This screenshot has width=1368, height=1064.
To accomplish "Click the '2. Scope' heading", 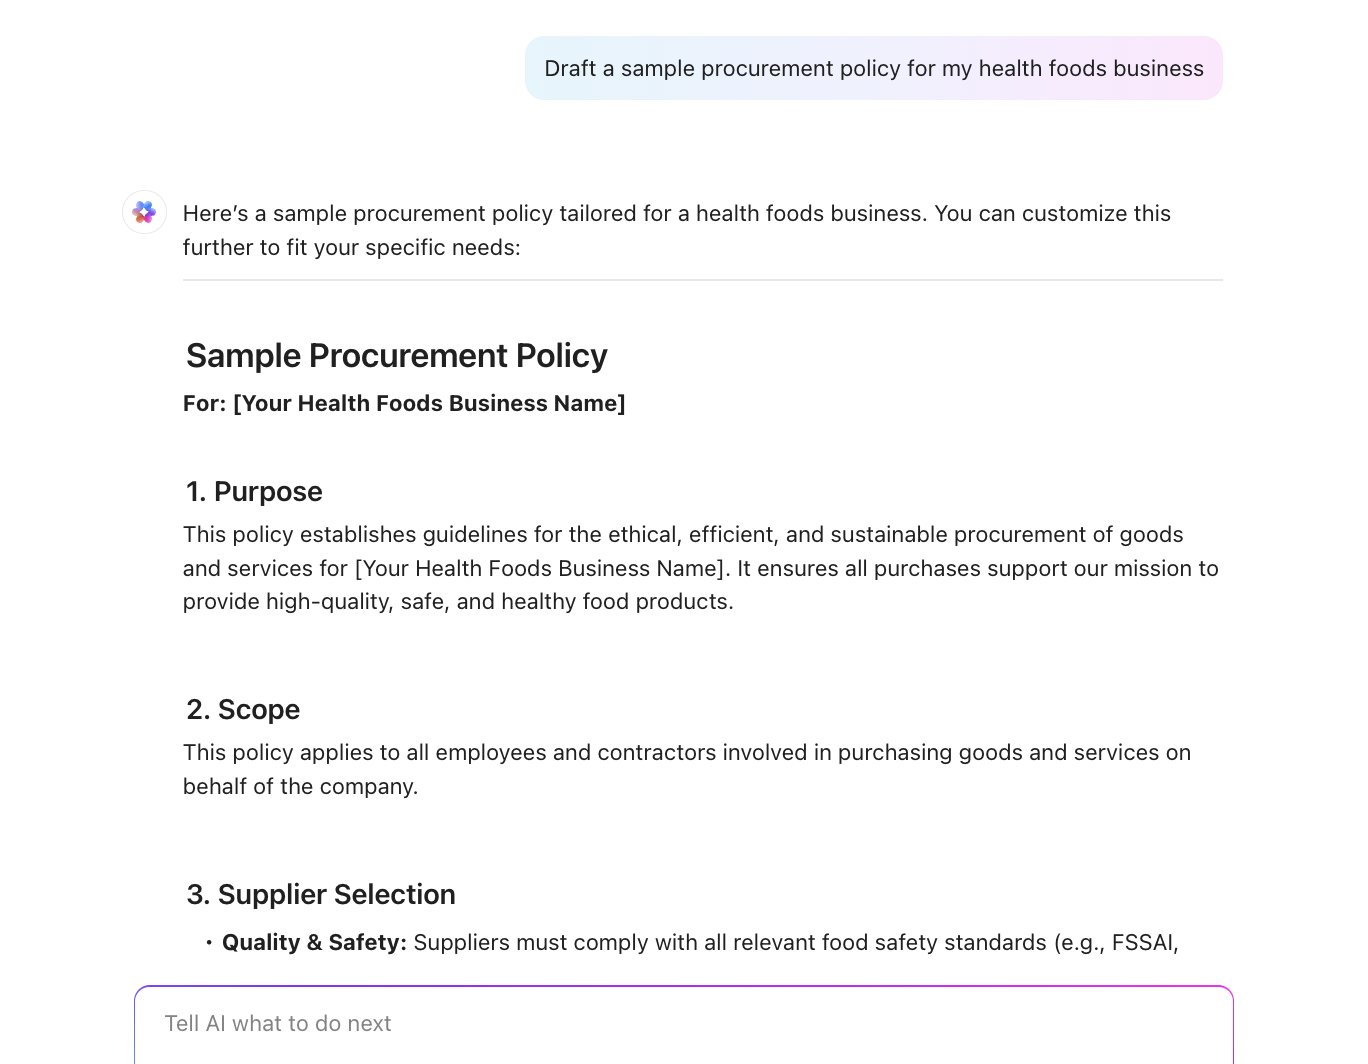I will tap(243, 709).
